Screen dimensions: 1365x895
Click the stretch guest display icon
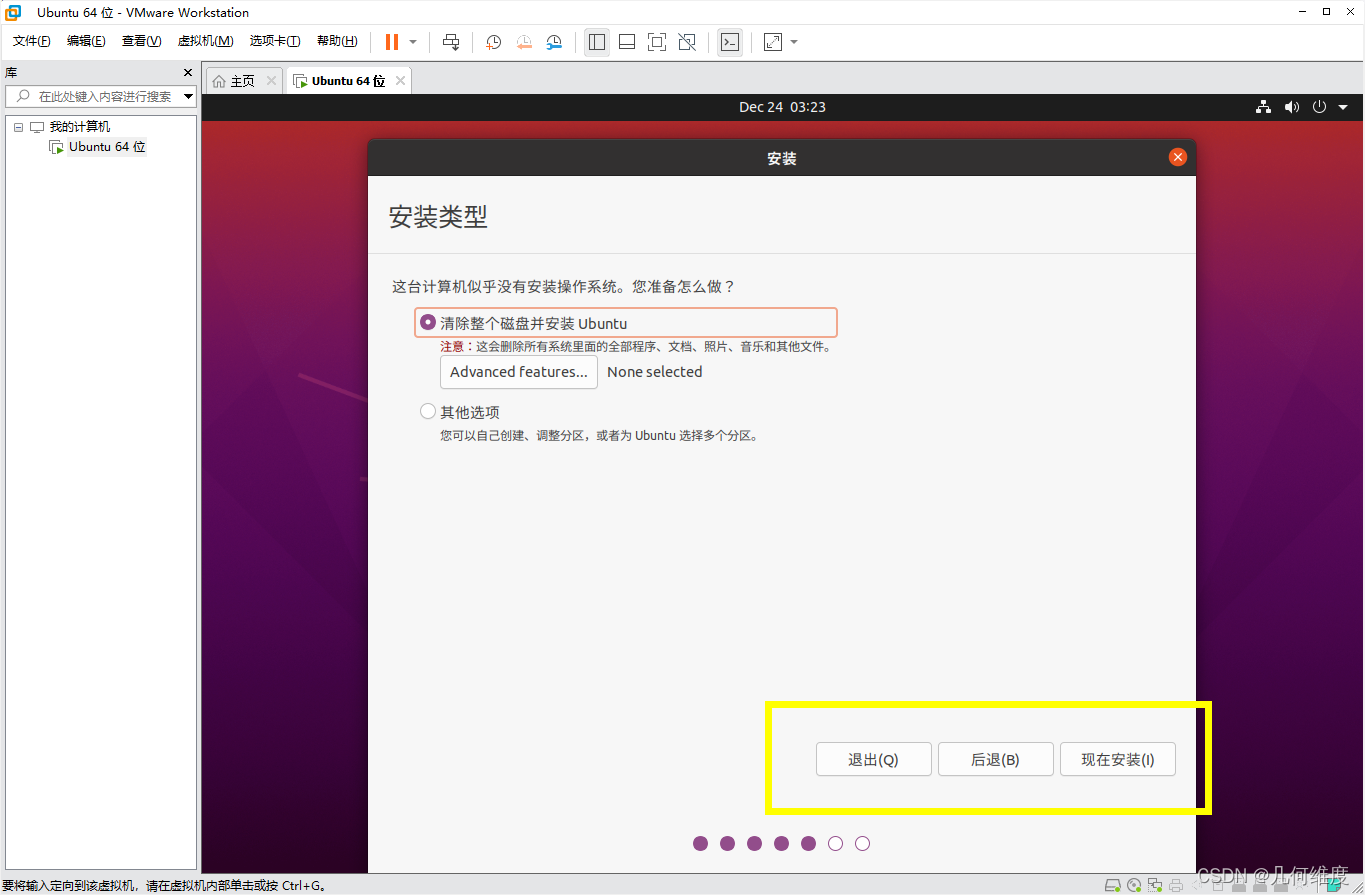pos(773,42)
